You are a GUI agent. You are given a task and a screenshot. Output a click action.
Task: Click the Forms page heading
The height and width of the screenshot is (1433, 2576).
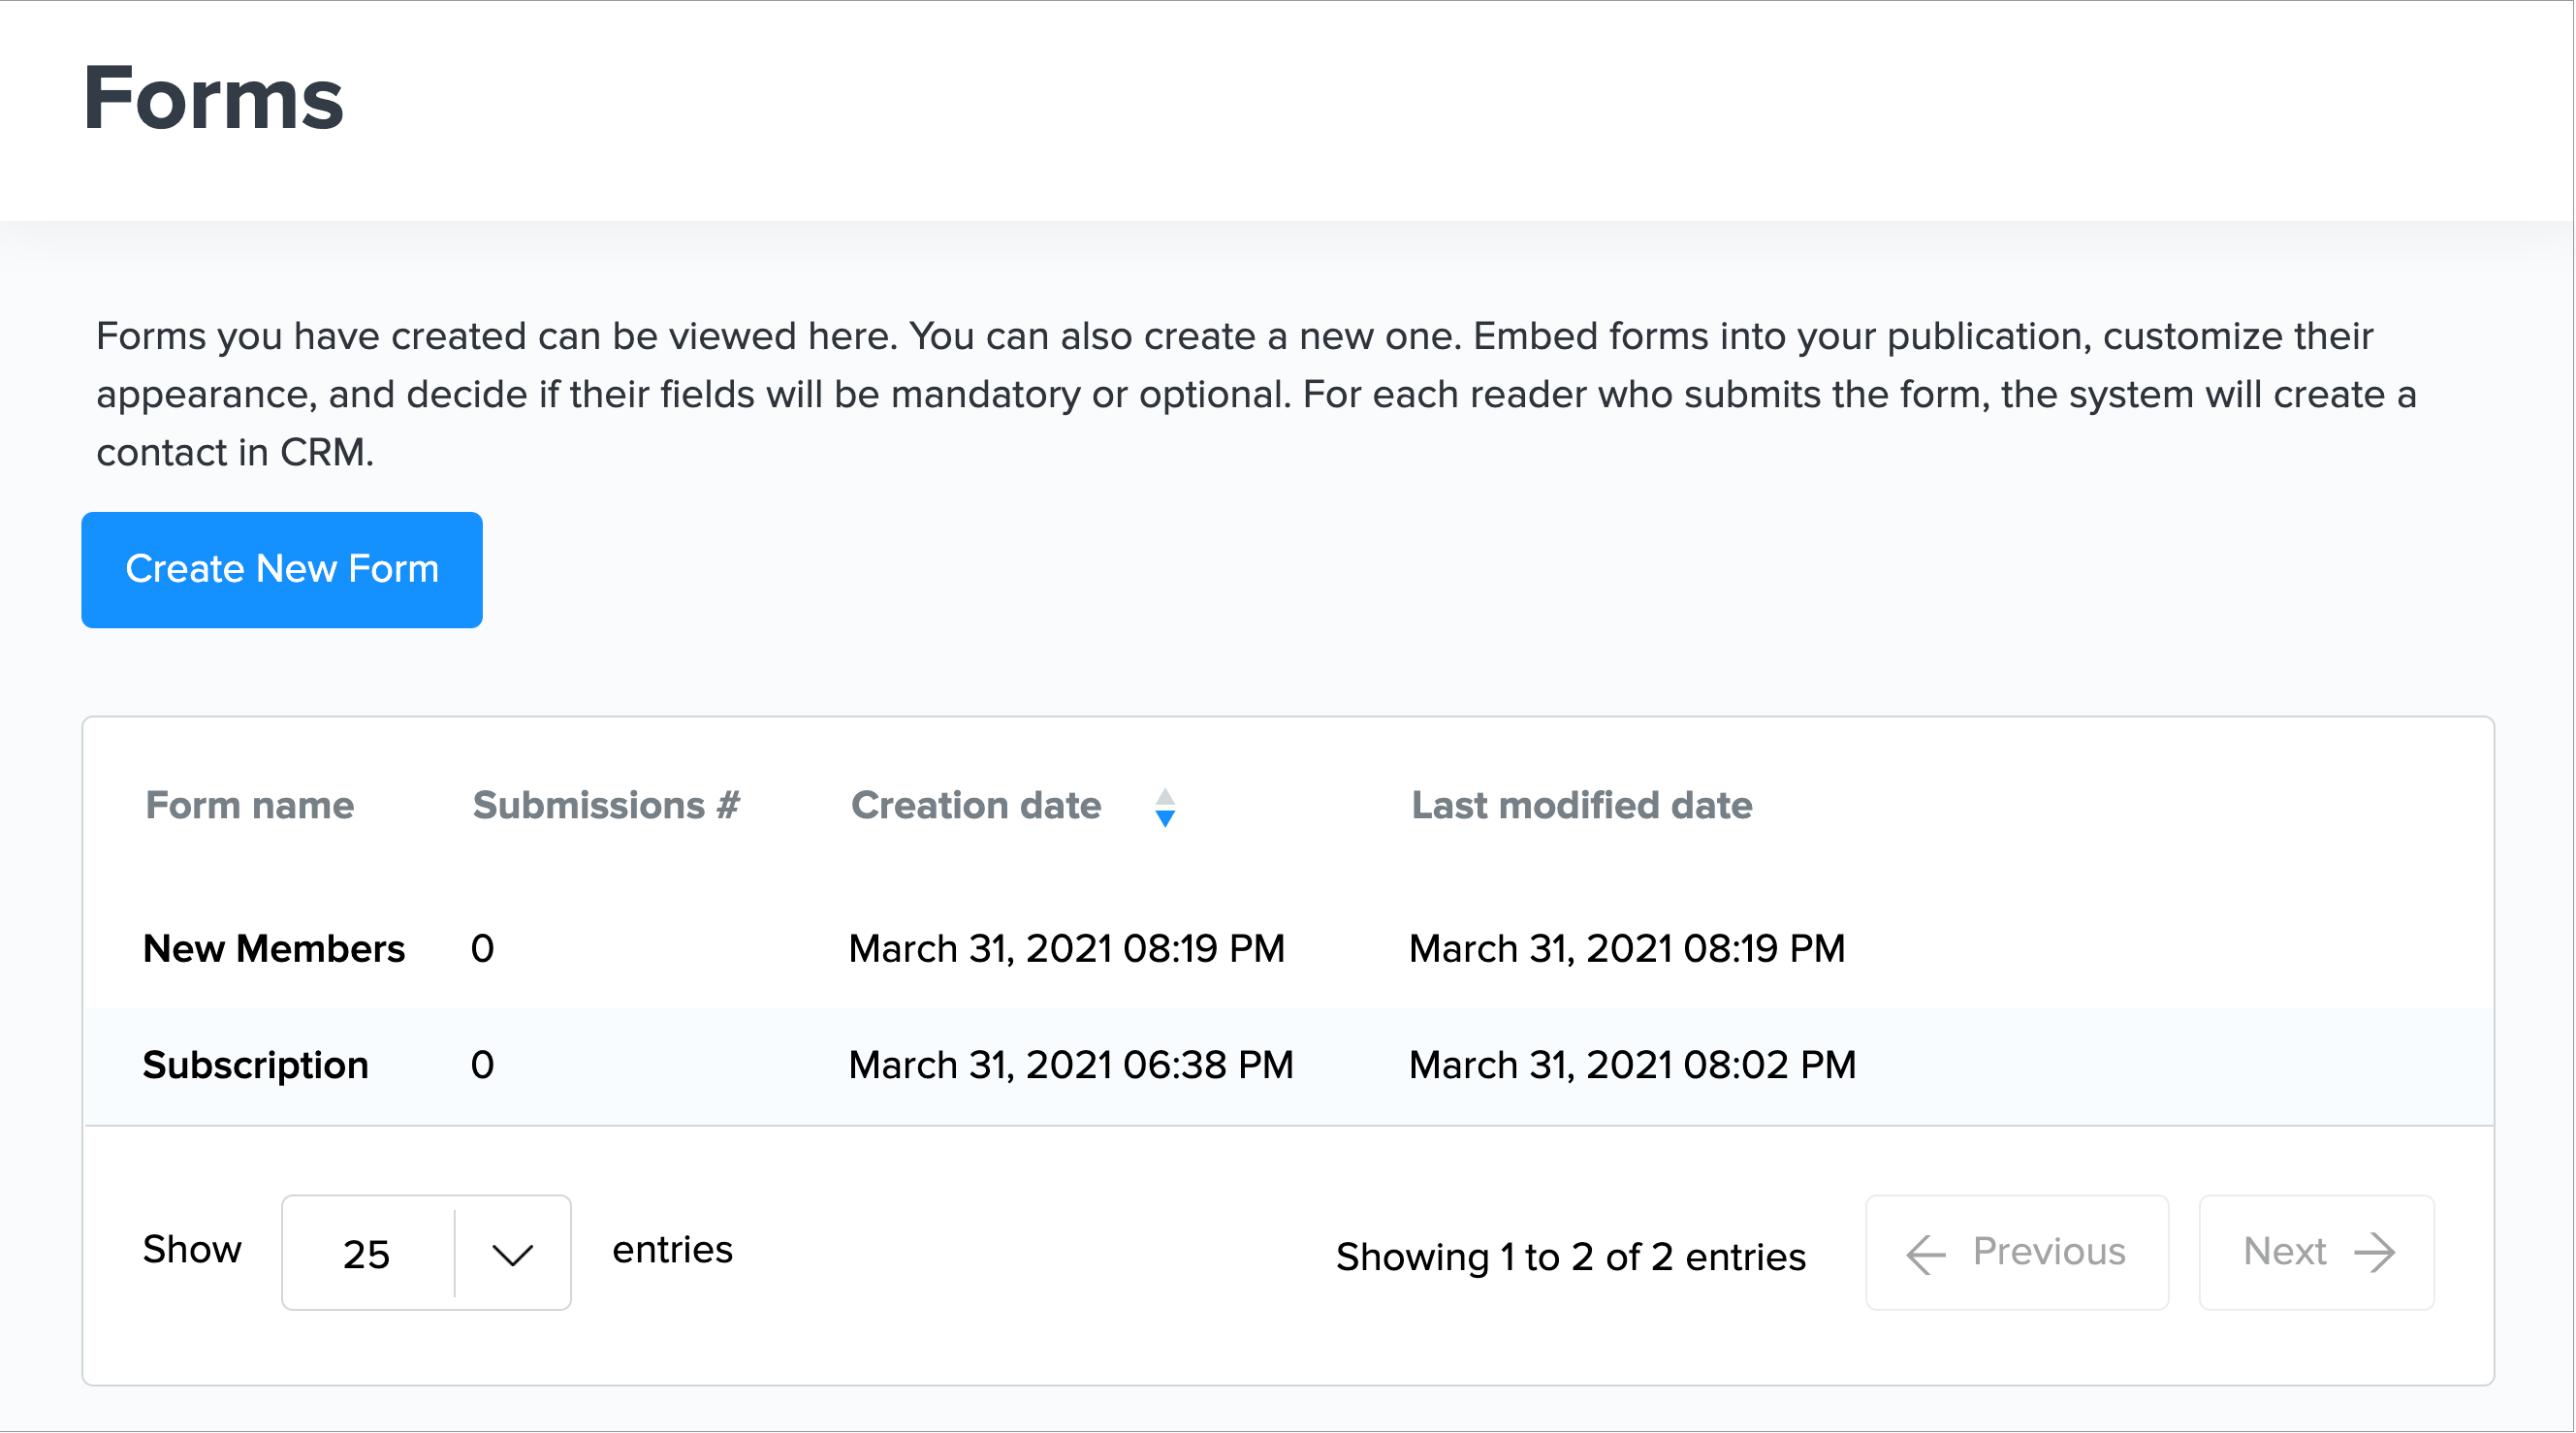point(213,98)
